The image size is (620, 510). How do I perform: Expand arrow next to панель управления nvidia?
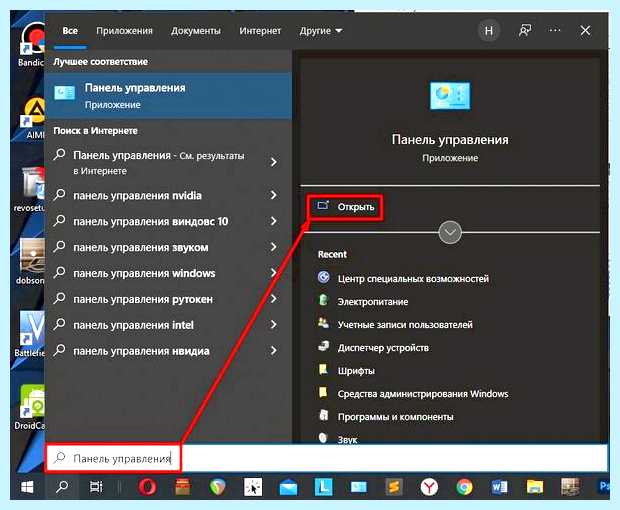(x=273, y=195)
